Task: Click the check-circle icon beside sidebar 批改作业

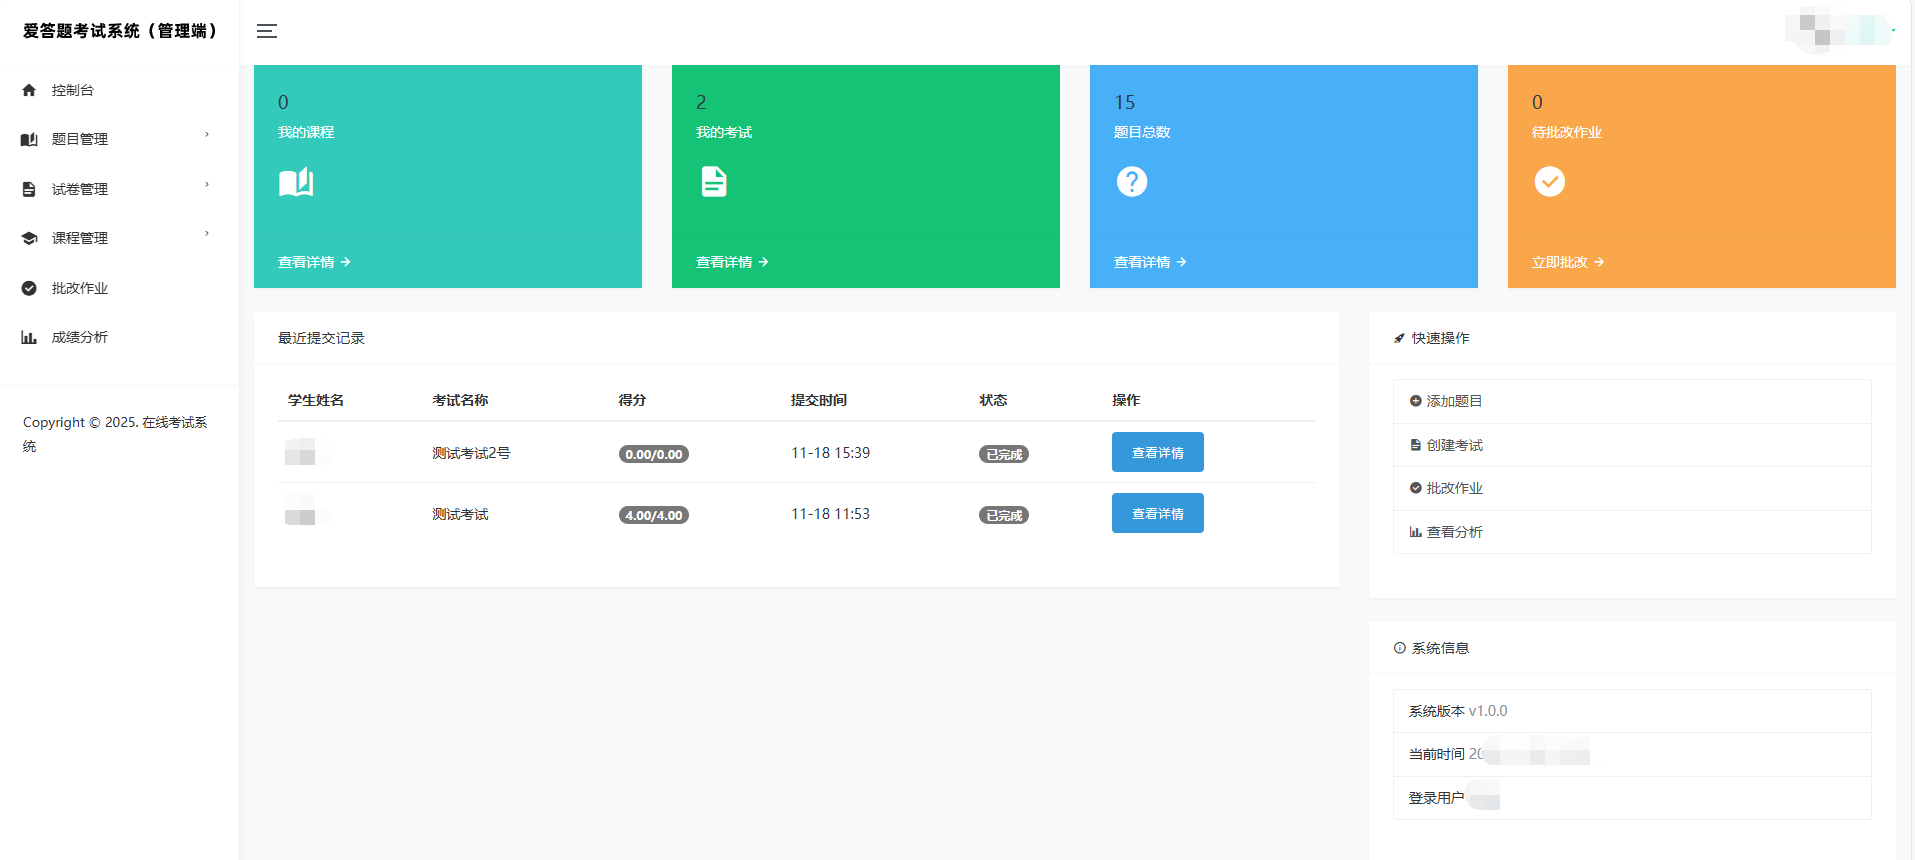Action: pos(29,288)
